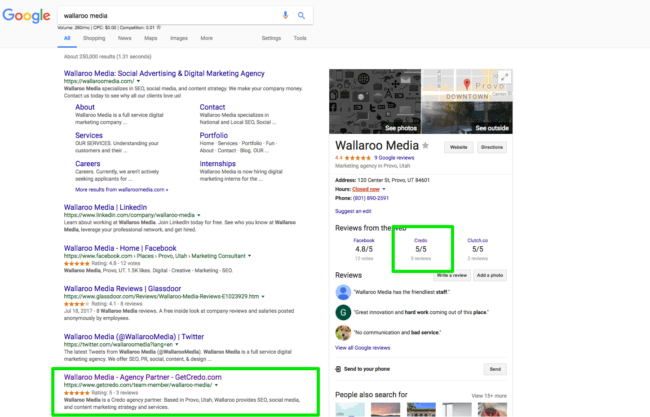This screenshot has height=417, width=650.
Task: Open the Contact sitelink
Action: point(212,107)
